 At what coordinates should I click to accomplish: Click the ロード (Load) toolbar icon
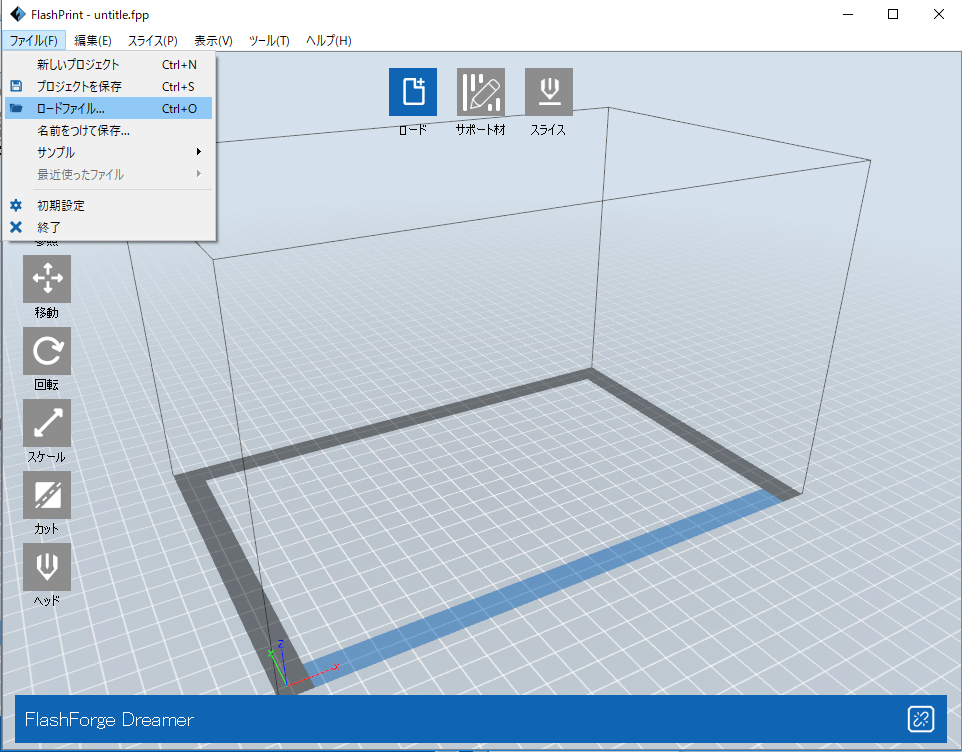pyautogui.click(x=413, y=92)
